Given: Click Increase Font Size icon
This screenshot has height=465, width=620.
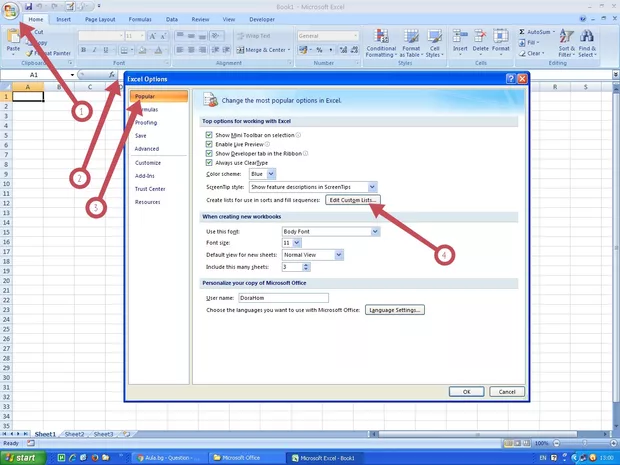Looking at the screenshot, I should click(x=152, y=36).
